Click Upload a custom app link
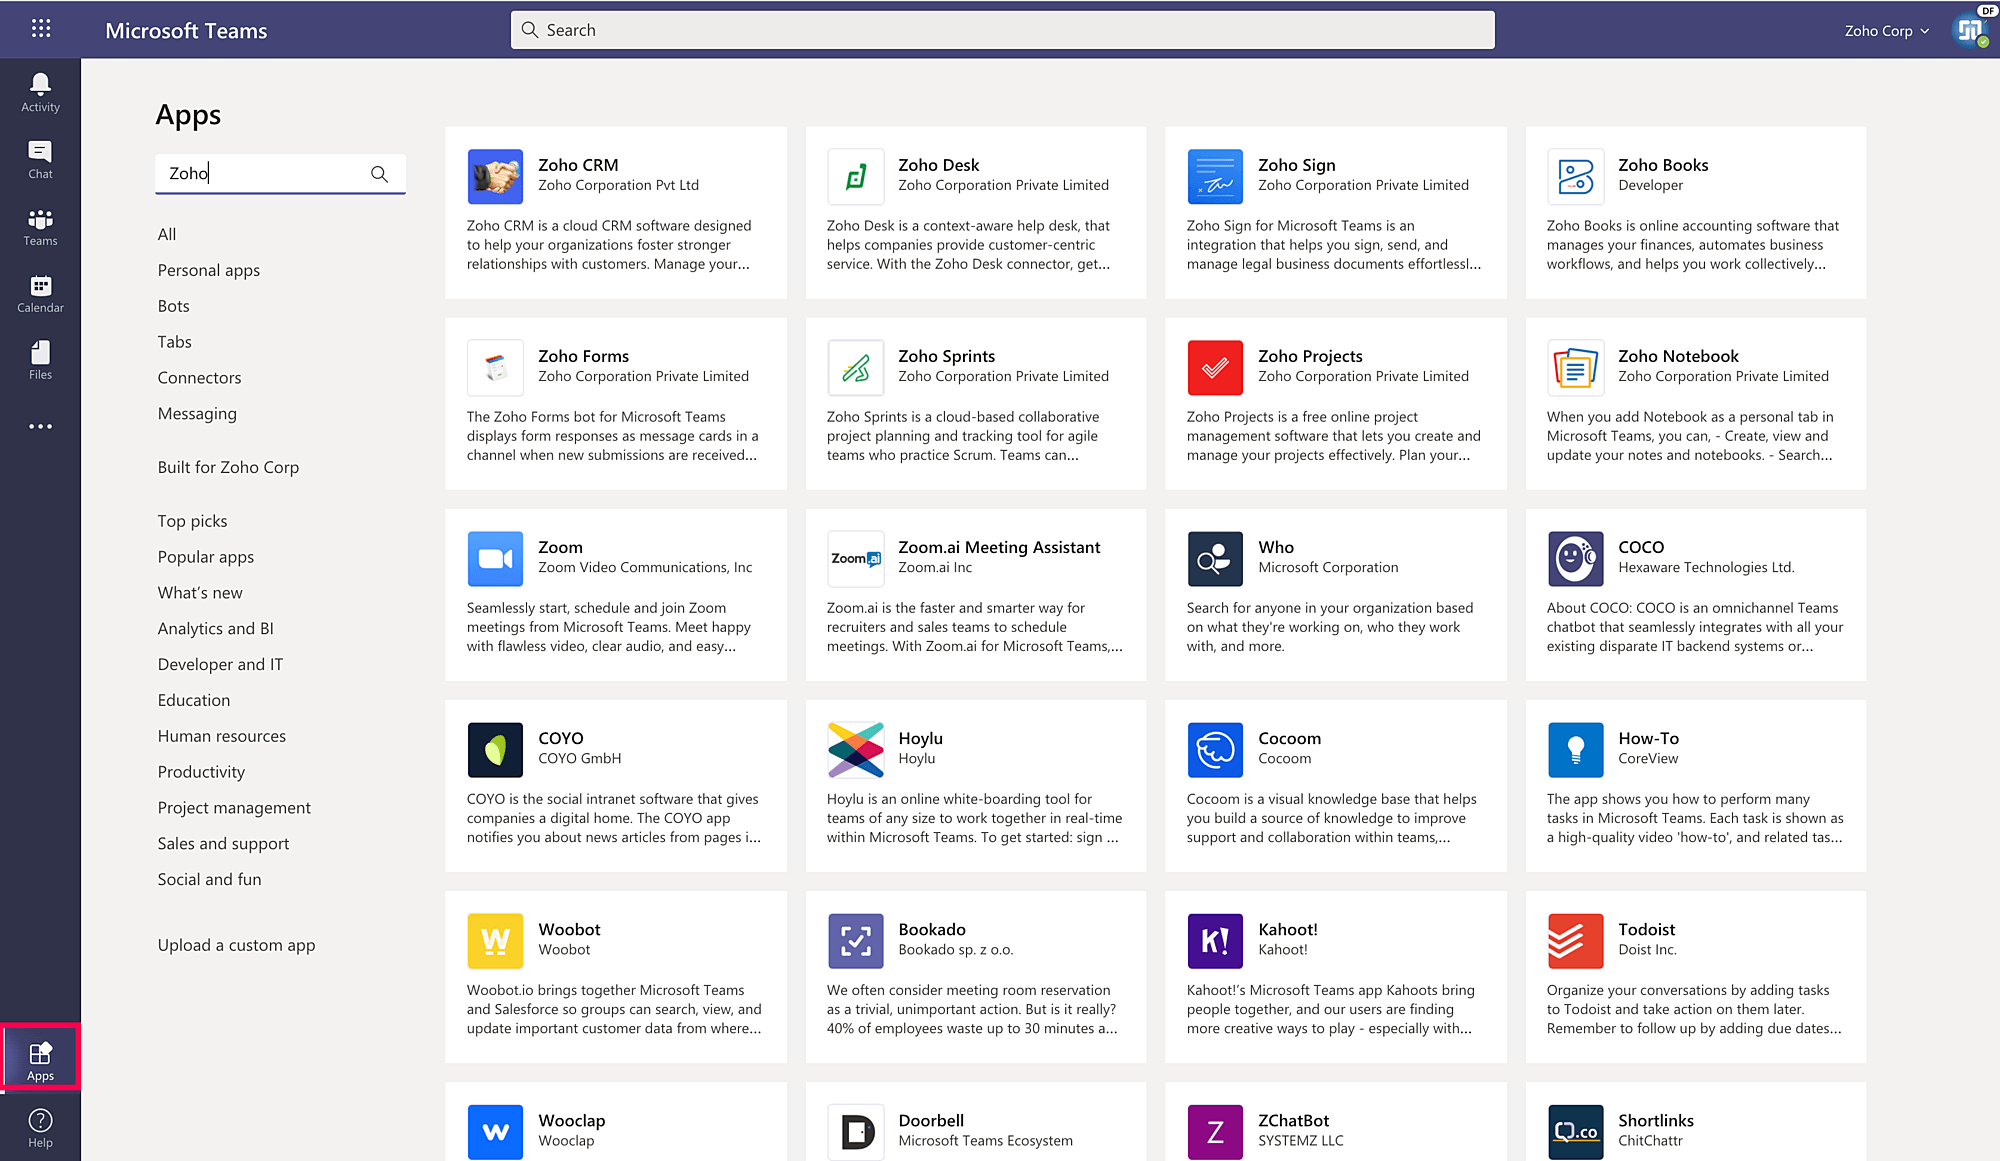This screenshot has width=2000, height=1161. point(236,945)
